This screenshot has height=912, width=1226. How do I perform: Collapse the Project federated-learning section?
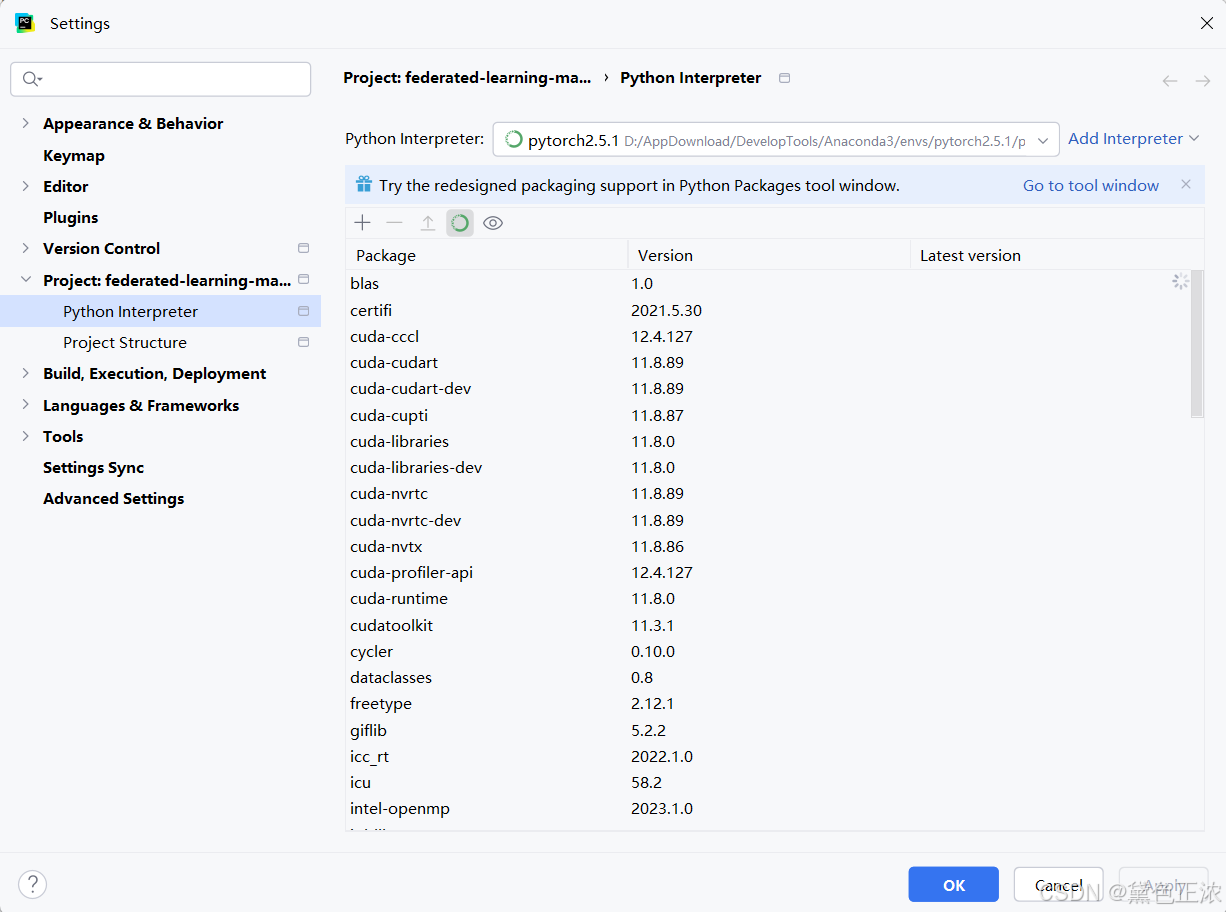pos(26,280)
